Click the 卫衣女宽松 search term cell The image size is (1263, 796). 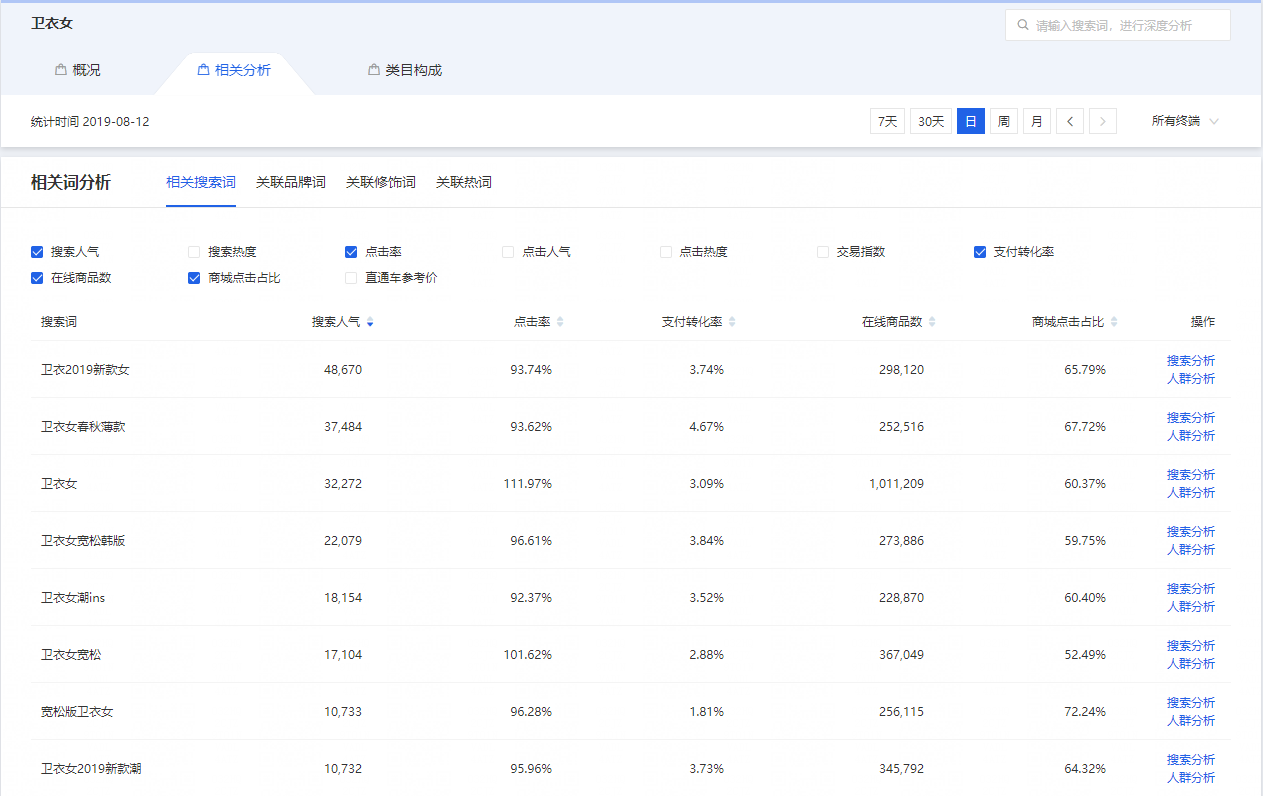71,655
